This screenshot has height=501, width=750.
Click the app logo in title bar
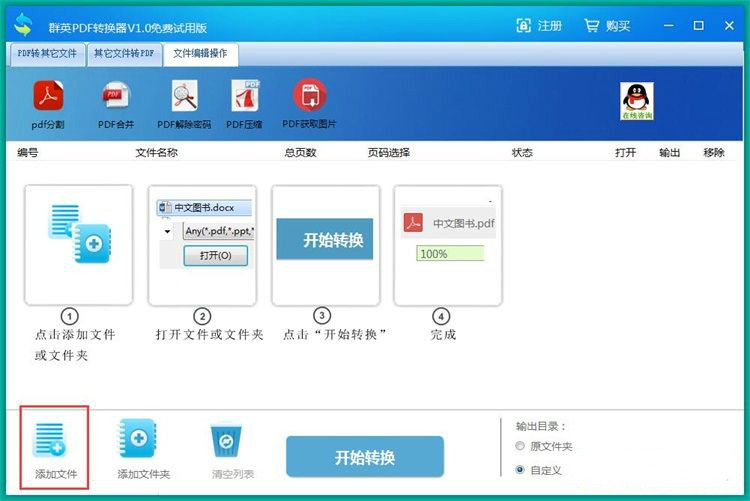(x=23, y=25)
